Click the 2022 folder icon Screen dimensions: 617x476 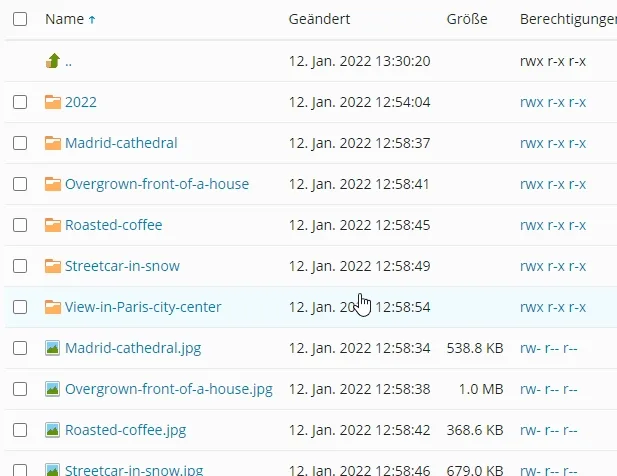pyautogui.click(x=53, y=102)
